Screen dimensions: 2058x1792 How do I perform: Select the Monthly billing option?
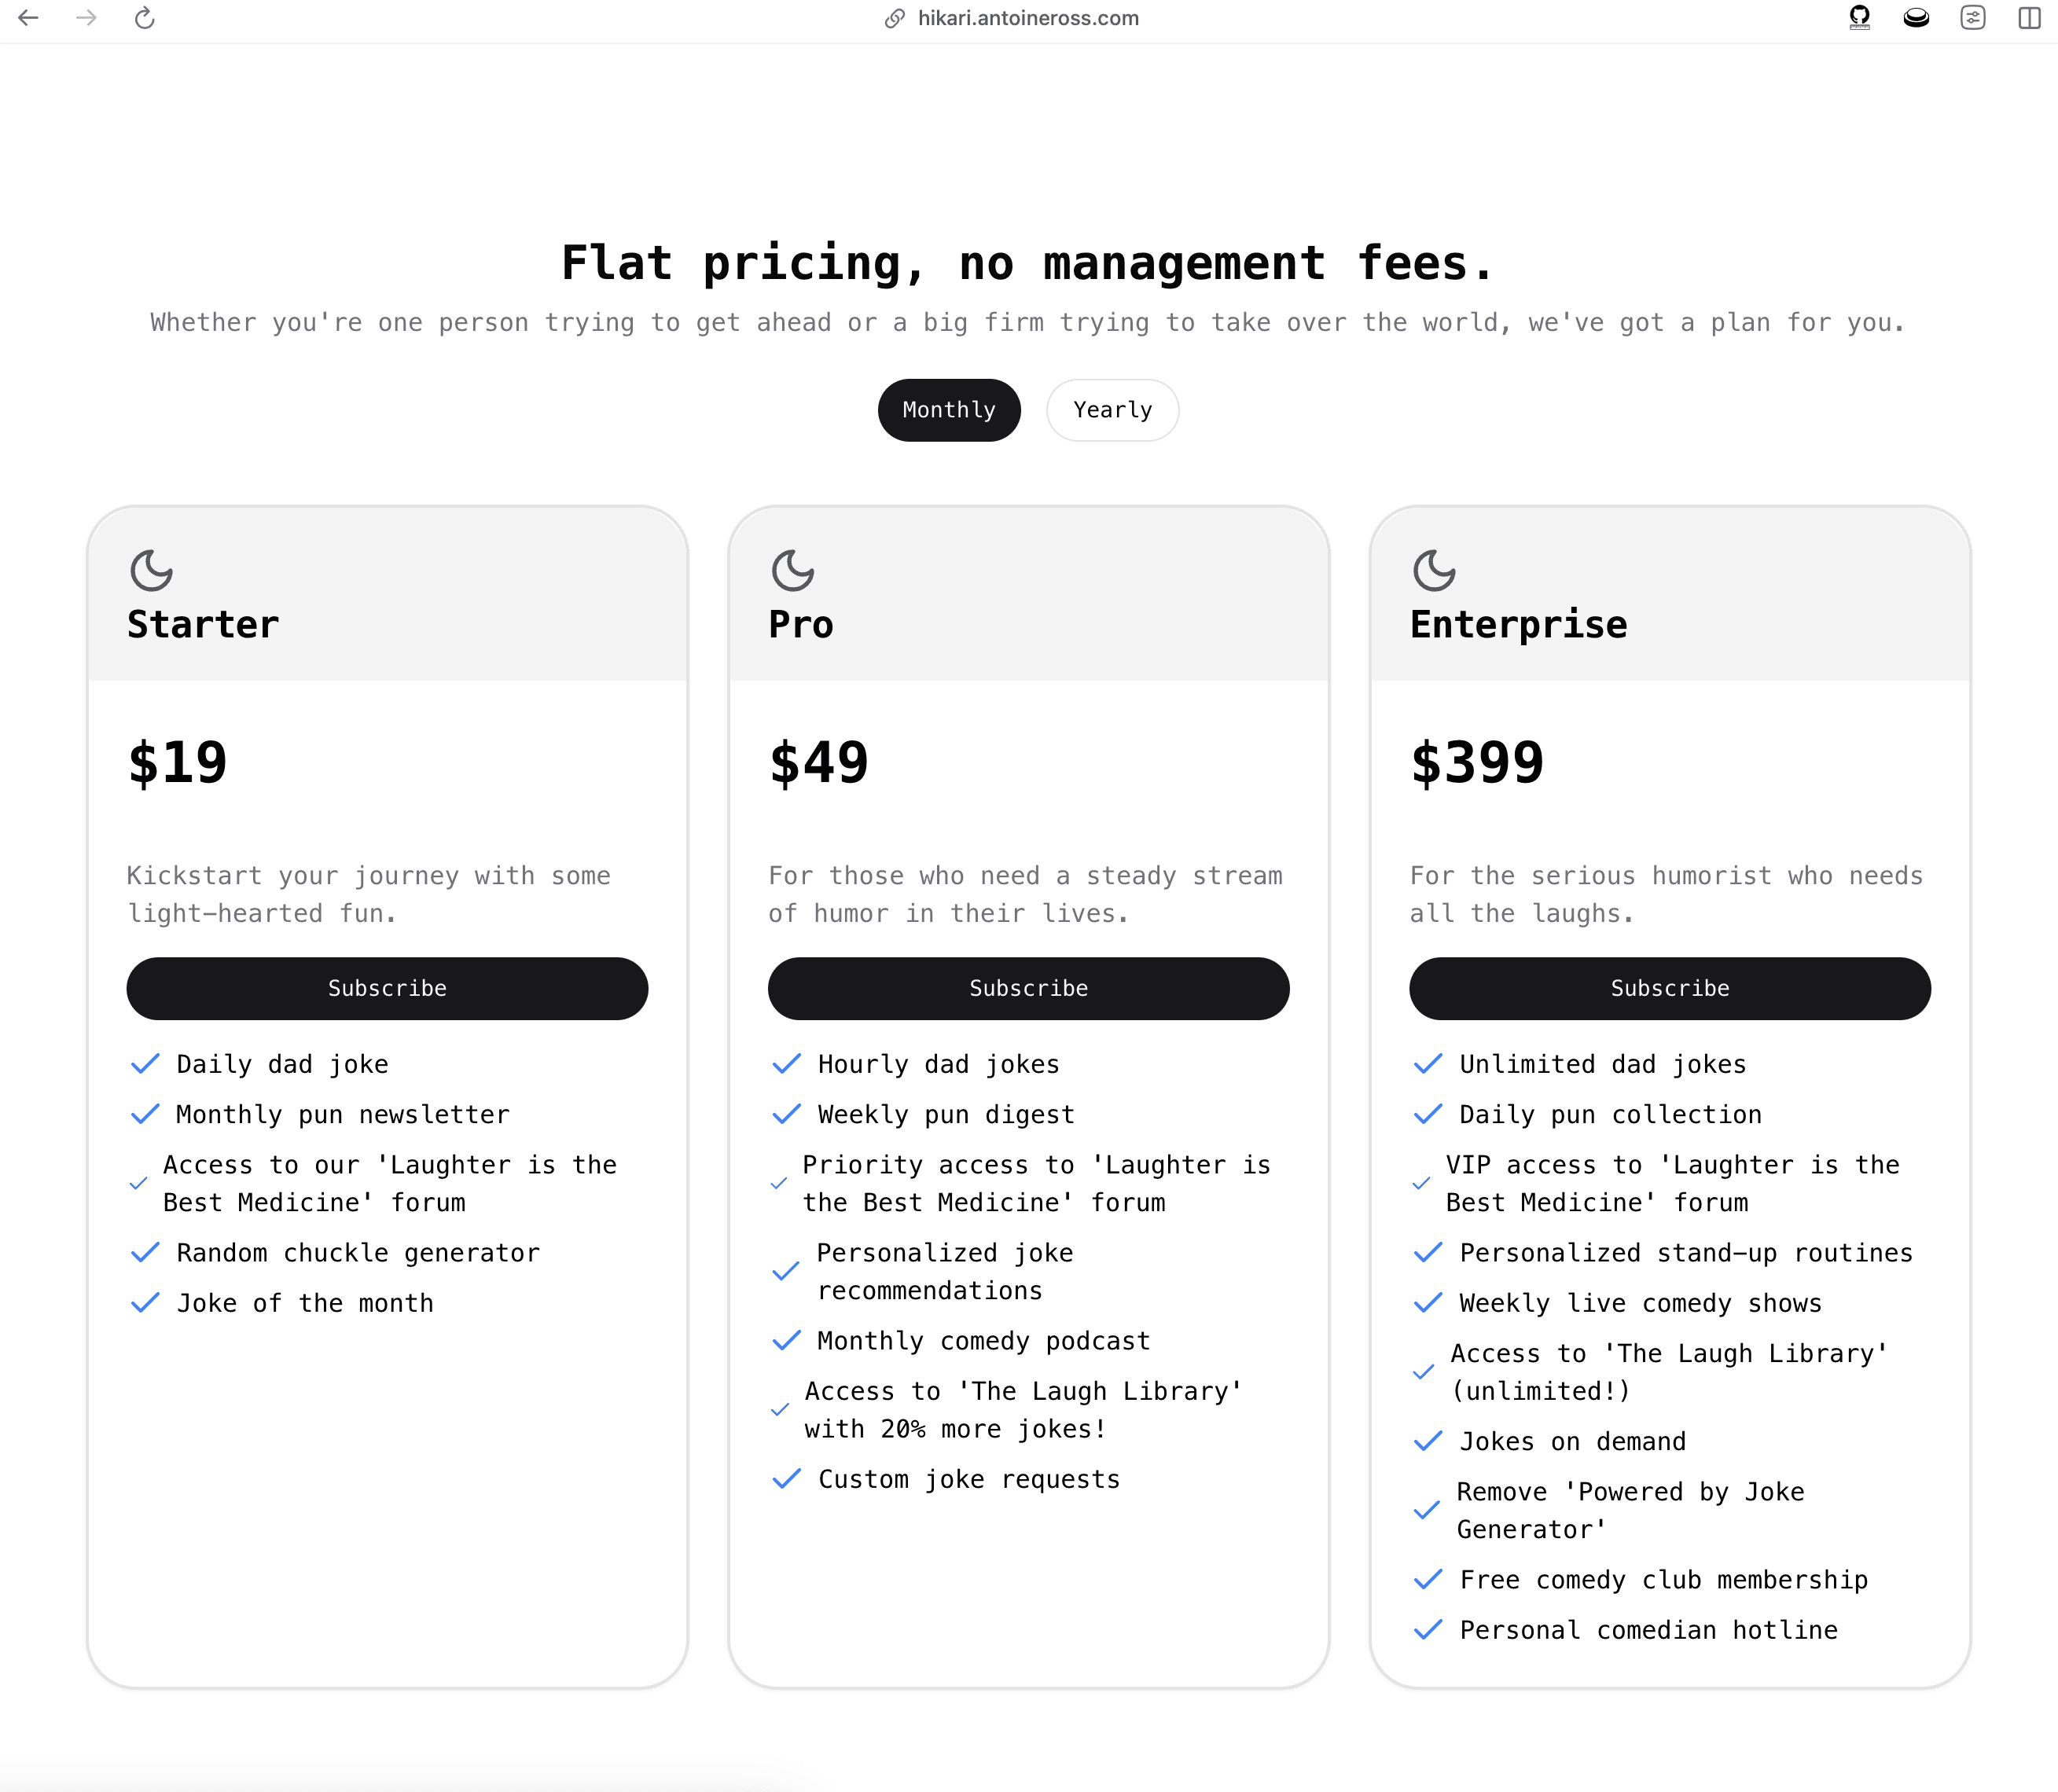[x=948, y=409]
